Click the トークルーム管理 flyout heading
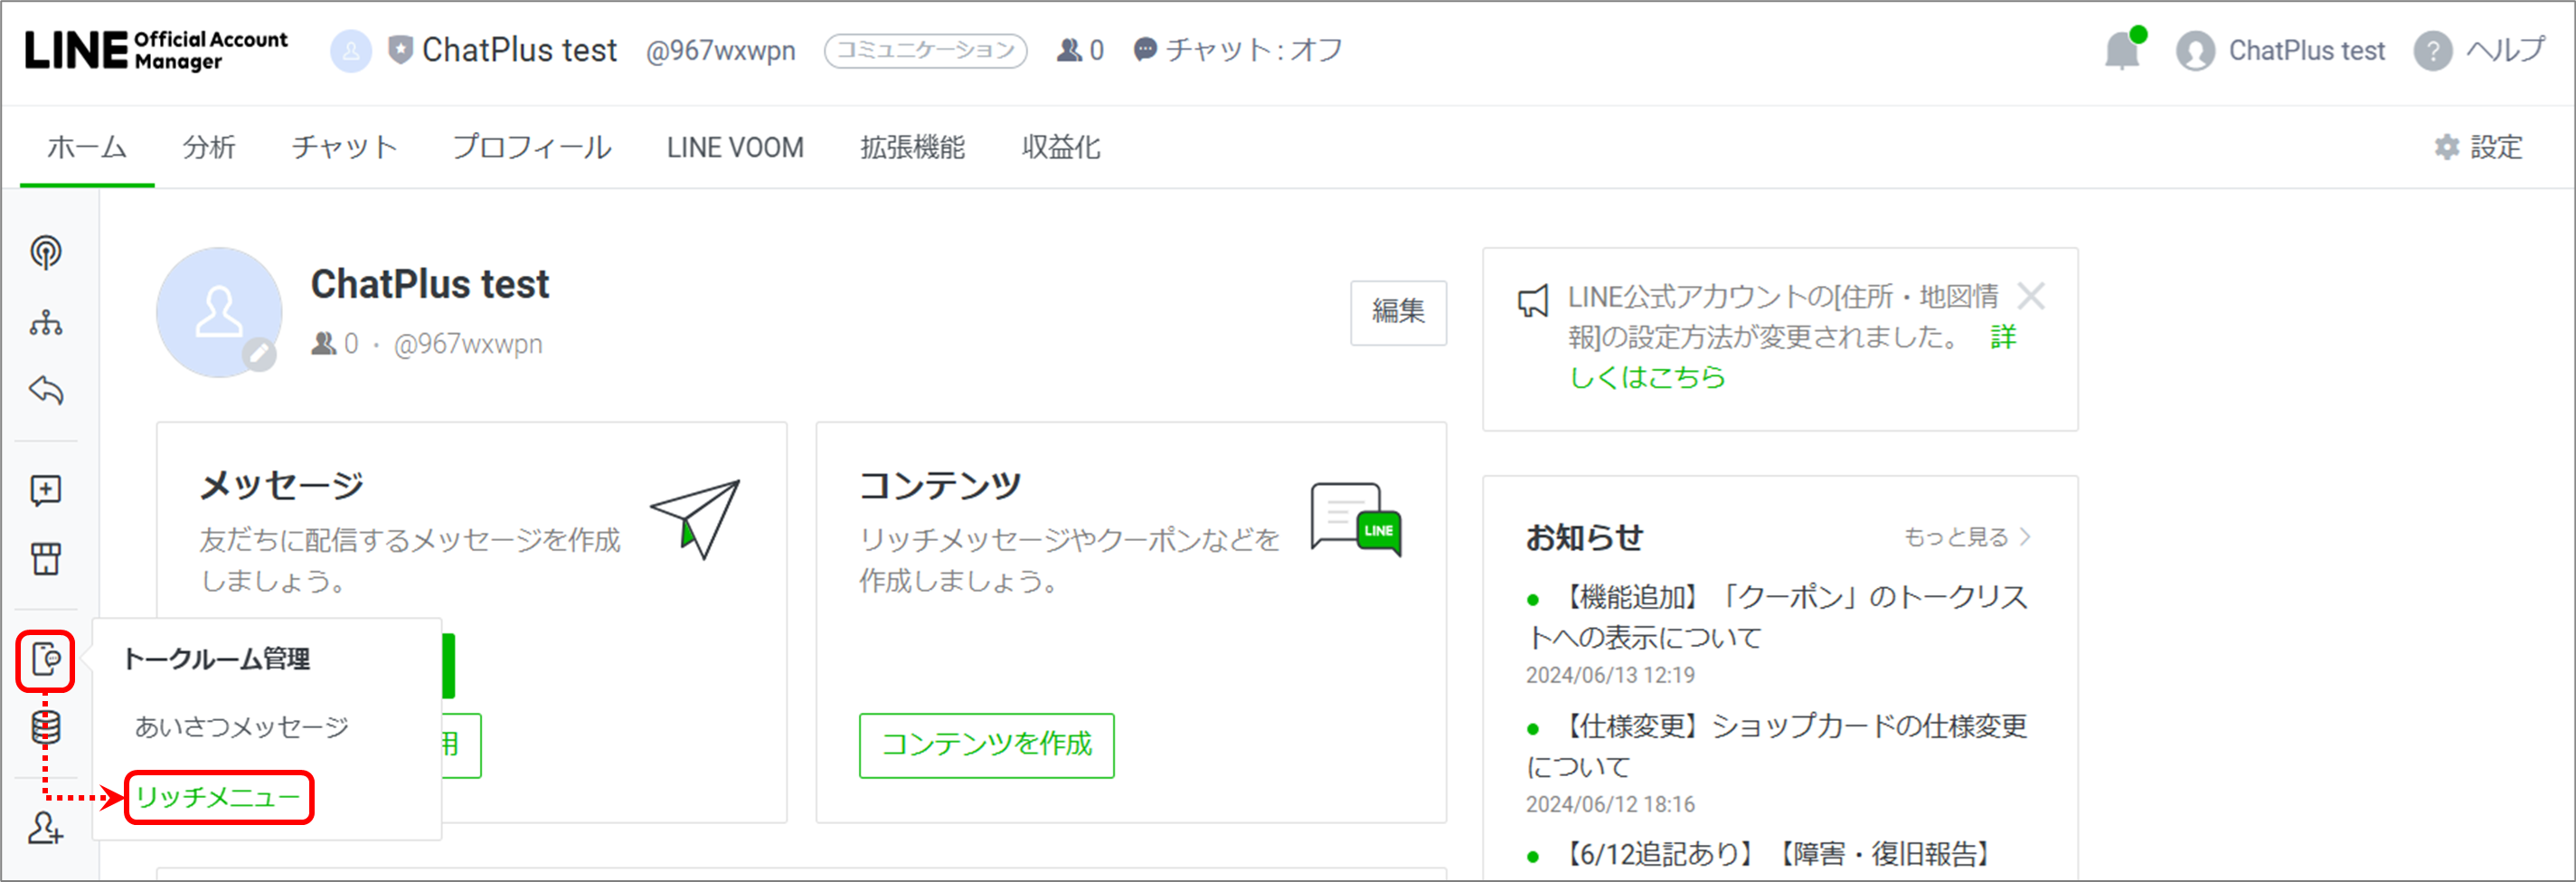This screenshot has width=2576, height=882. 216,659
